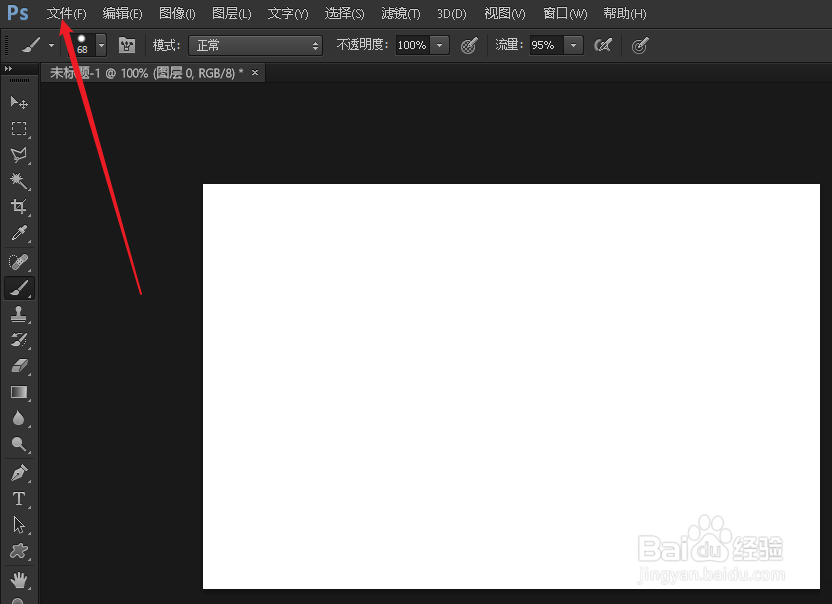Open the 编辑(E) menu
The width and height of the screenshot is (832, 604).
[123, 13]
